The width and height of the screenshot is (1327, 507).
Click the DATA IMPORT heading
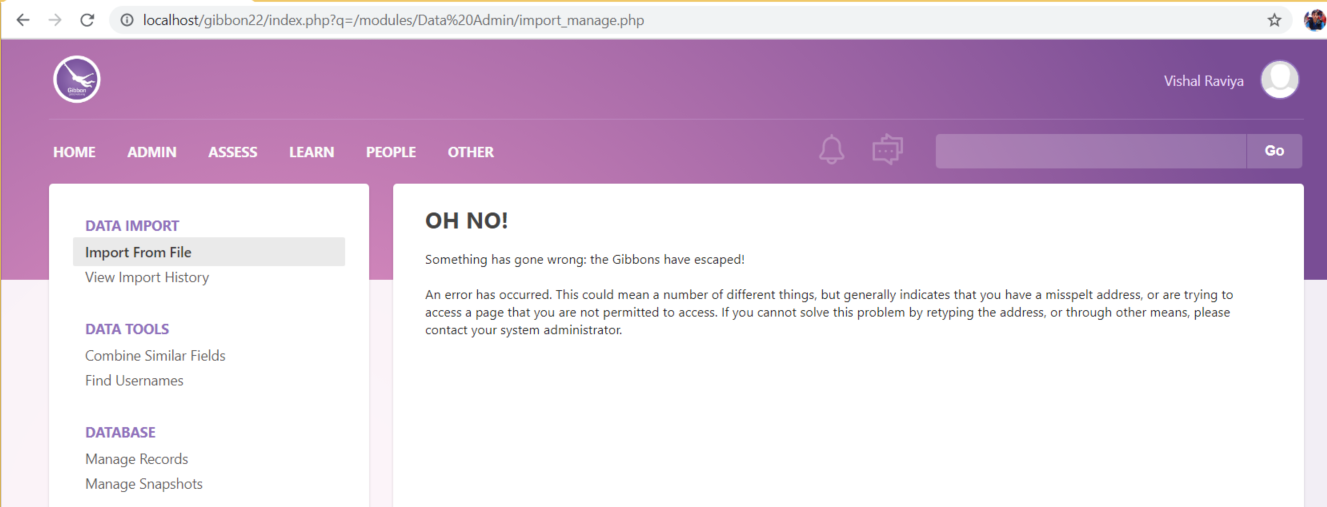point(132,226)
